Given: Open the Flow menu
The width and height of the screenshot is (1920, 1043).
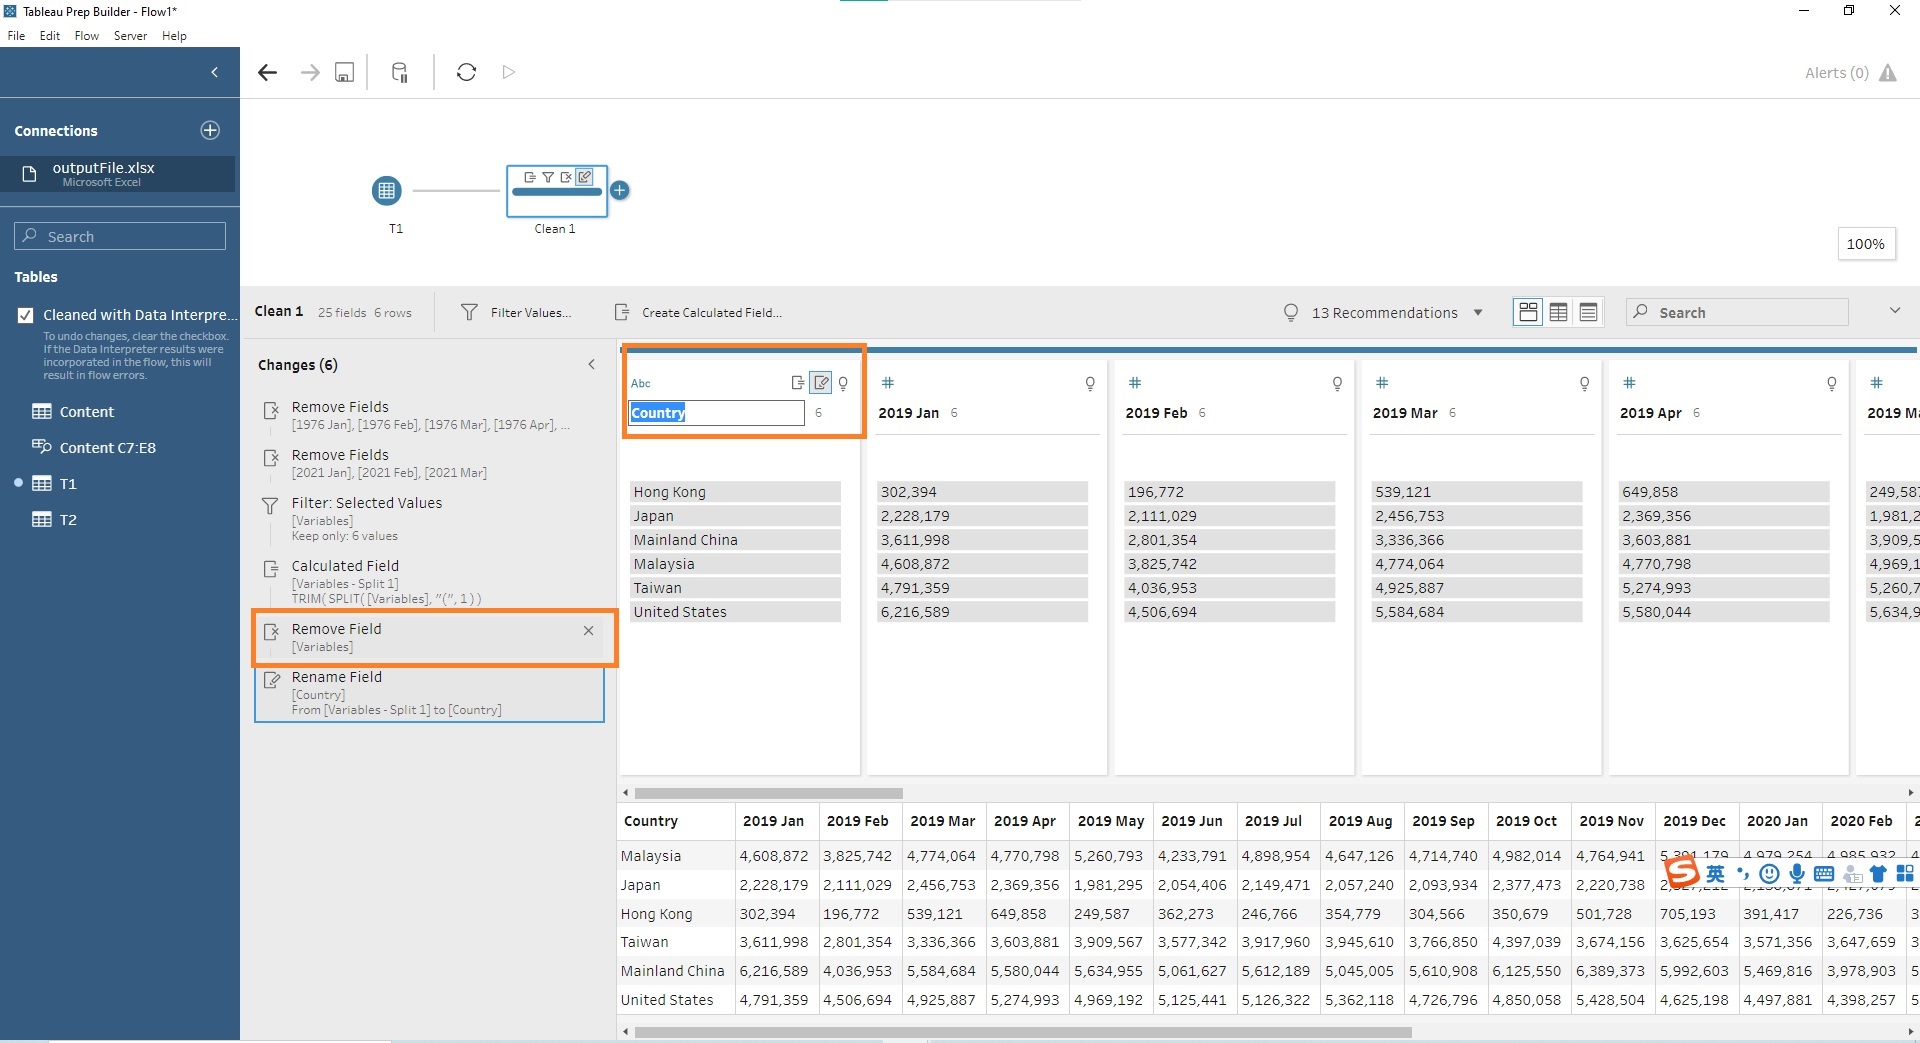Looking at the screenshot, I should click(x=87, y=36).
